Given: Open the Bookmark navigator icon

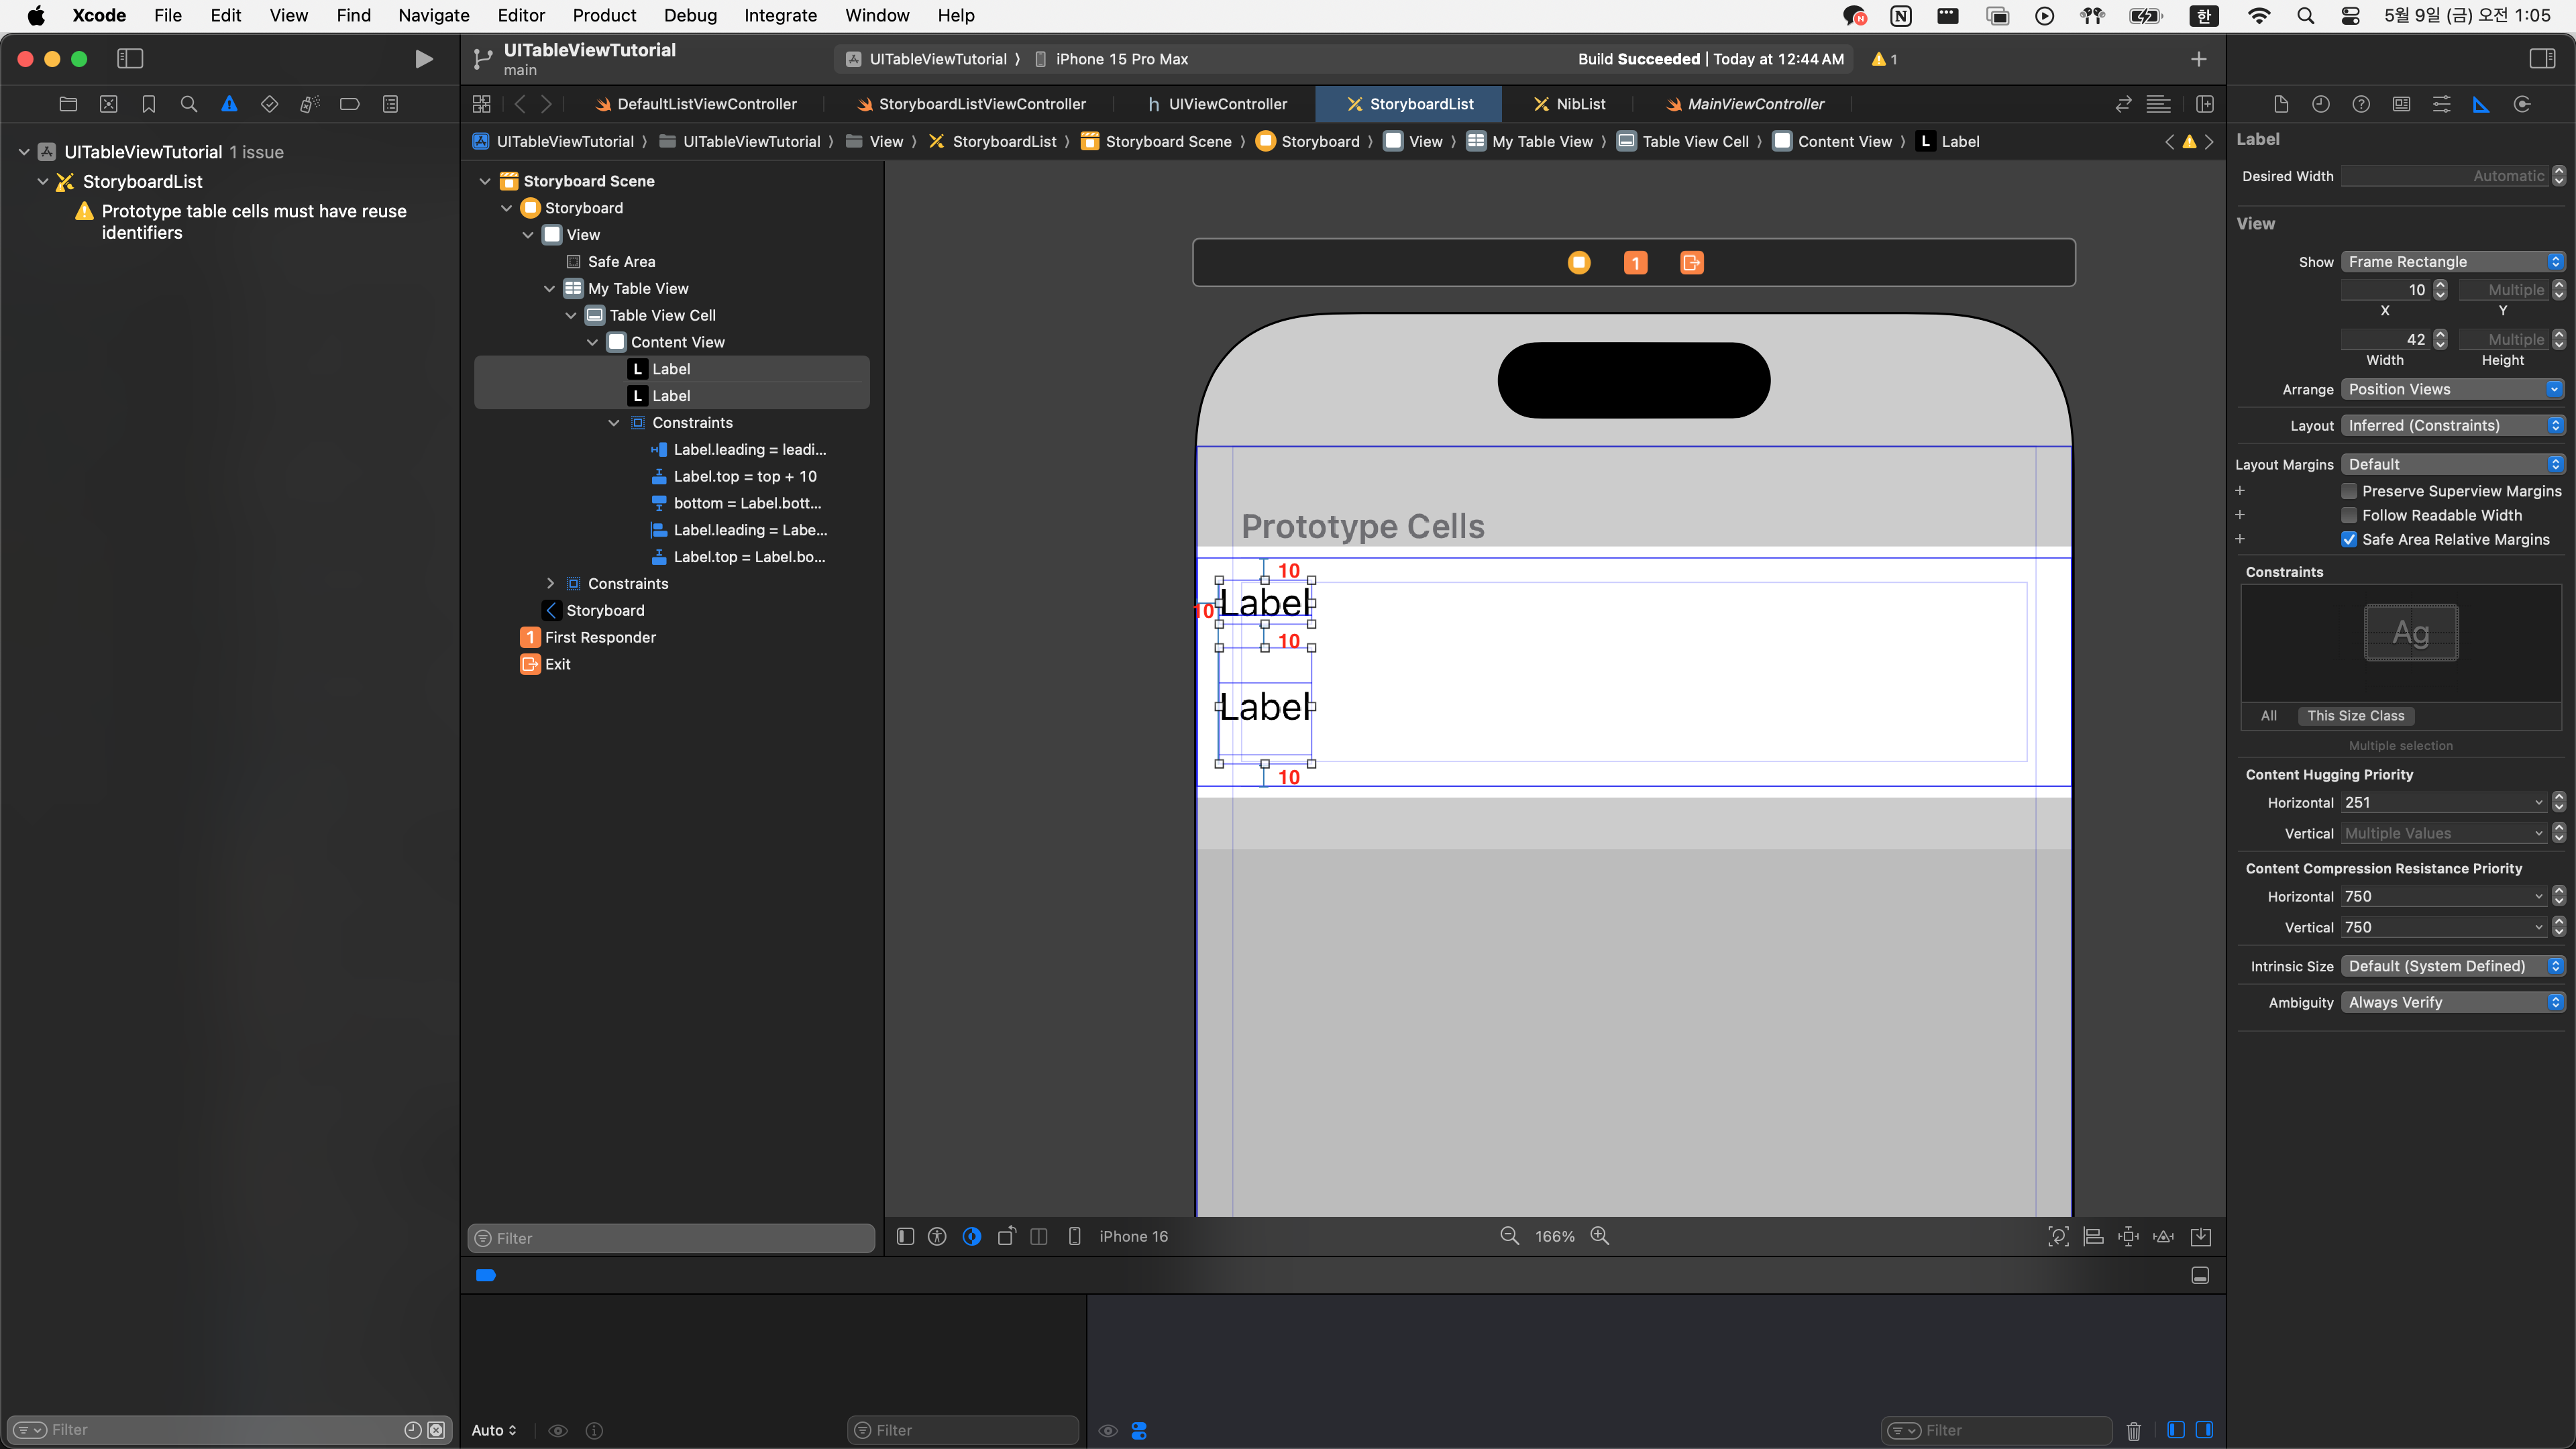Looking at the screenshot, I should click(149, 104).
